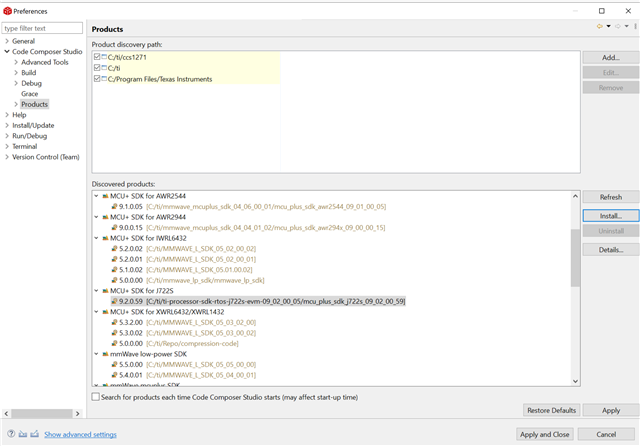This screenshot has height=446, width=640.
Task: Open the back history dropdown arrow
Action: pos(608,26)
